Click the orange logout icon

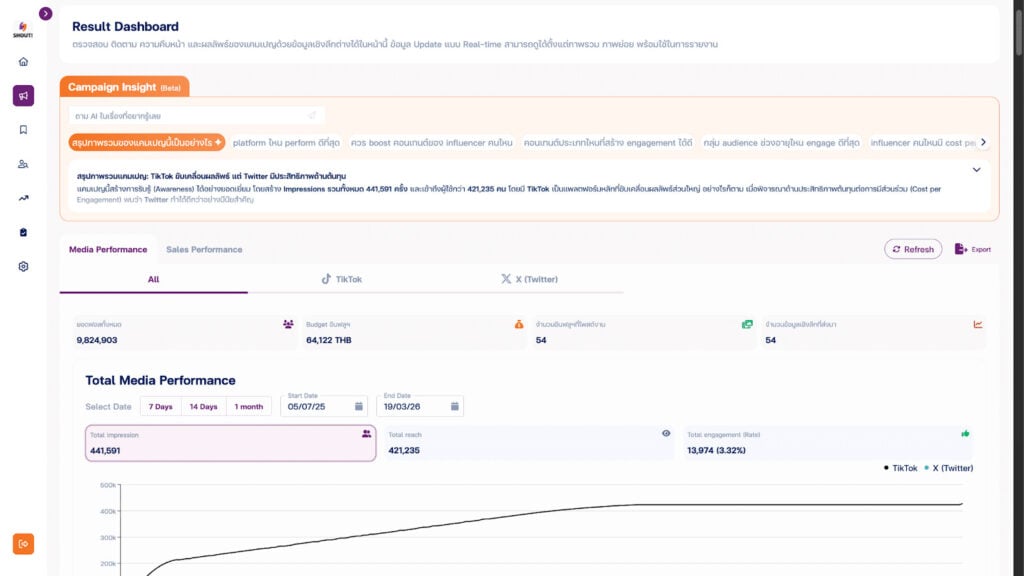(x=24, y=544)
